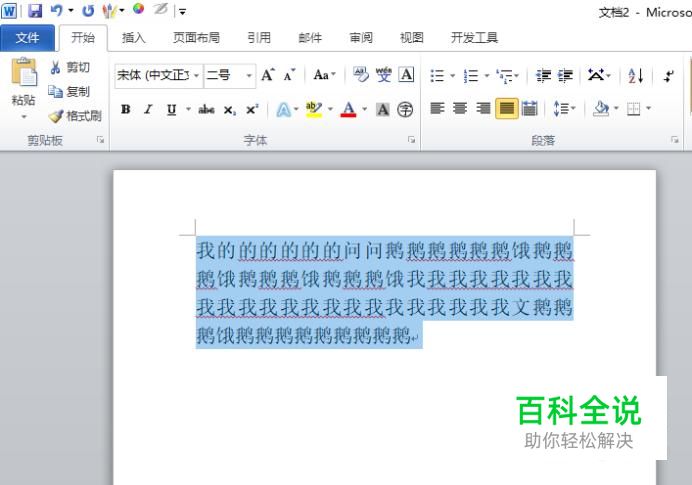
Task: Open the 文件 File tab
Action: coord(27,38)
